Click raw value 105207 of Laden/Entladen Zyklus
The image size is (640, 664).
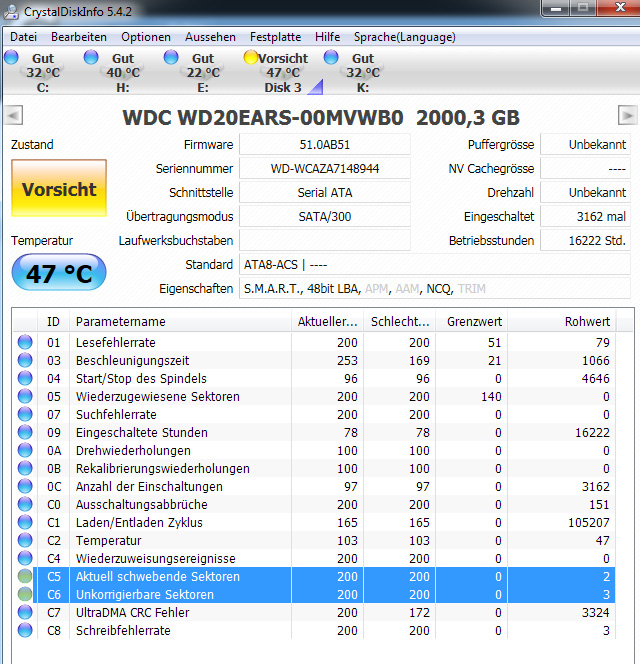589,523
